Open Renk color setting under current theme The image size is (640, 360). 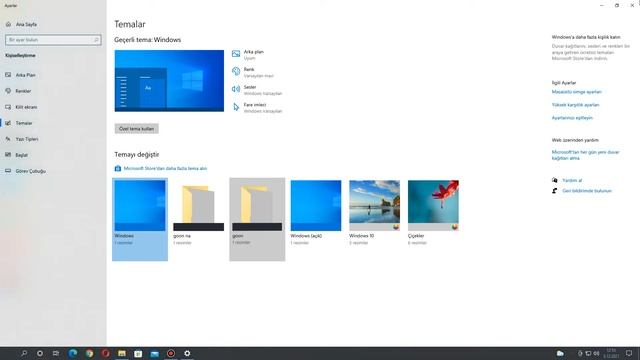tap(258, 73)
